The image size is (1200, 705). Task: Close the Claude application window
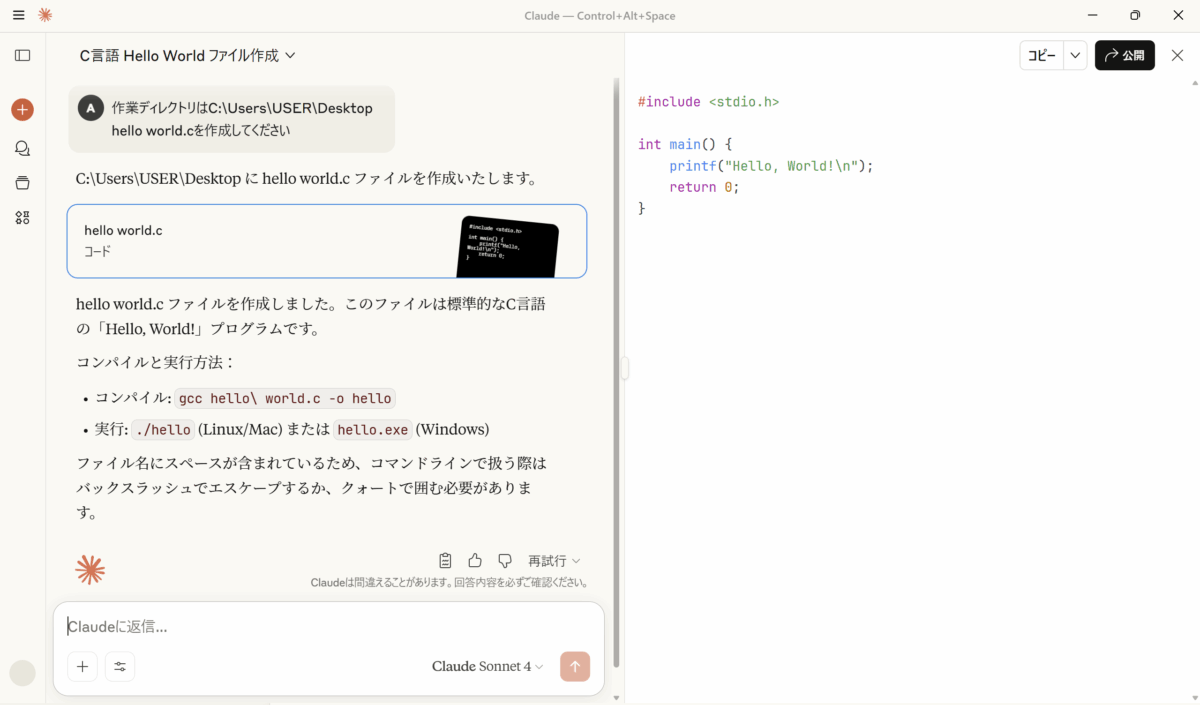point(1178,15)
